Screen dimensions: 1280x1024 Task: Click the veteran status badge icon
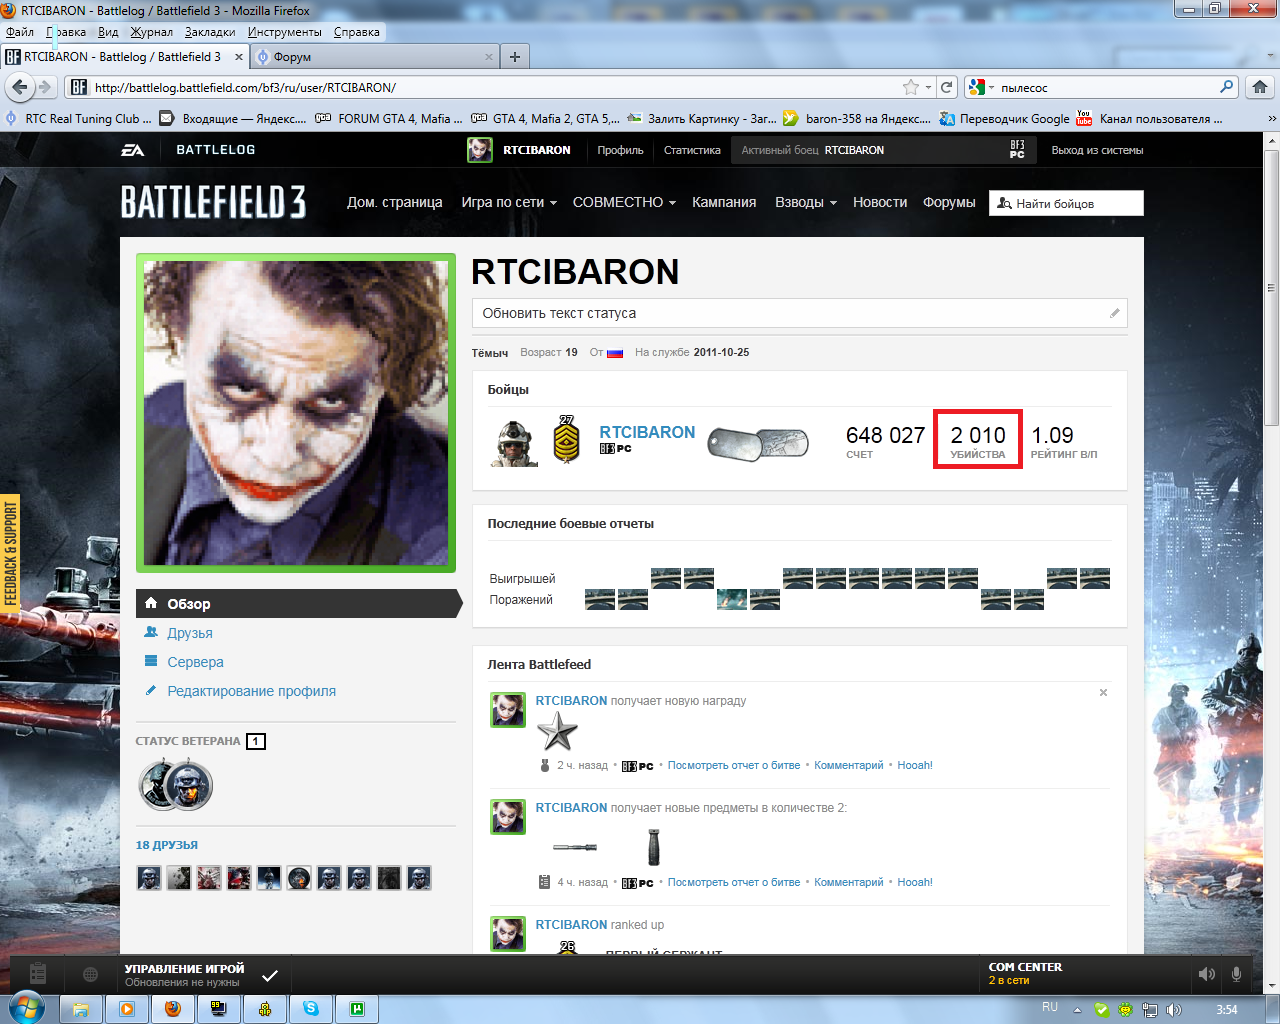(x=176, y=785)
